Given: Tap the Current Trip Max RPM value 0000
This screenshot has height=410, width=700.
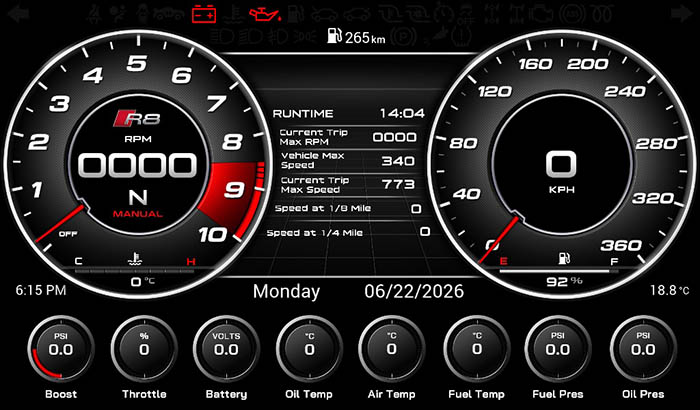Looking at the screenshot, I should (395, 137).
